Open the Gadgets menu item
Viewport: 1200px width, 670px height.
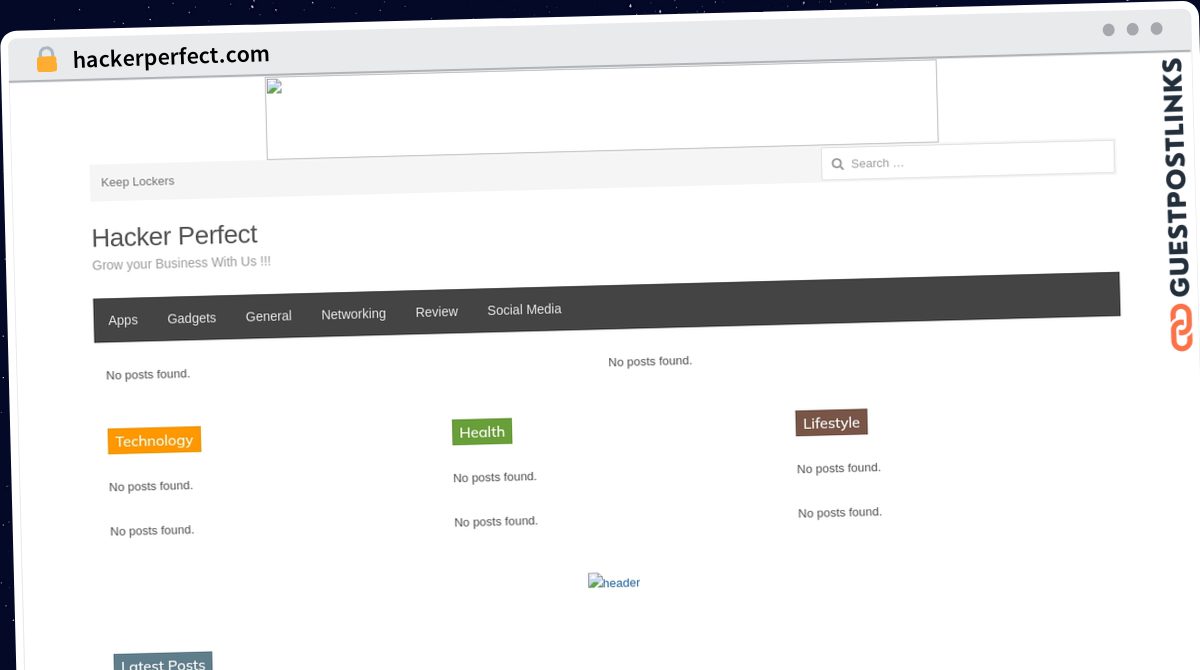[191, 318]
